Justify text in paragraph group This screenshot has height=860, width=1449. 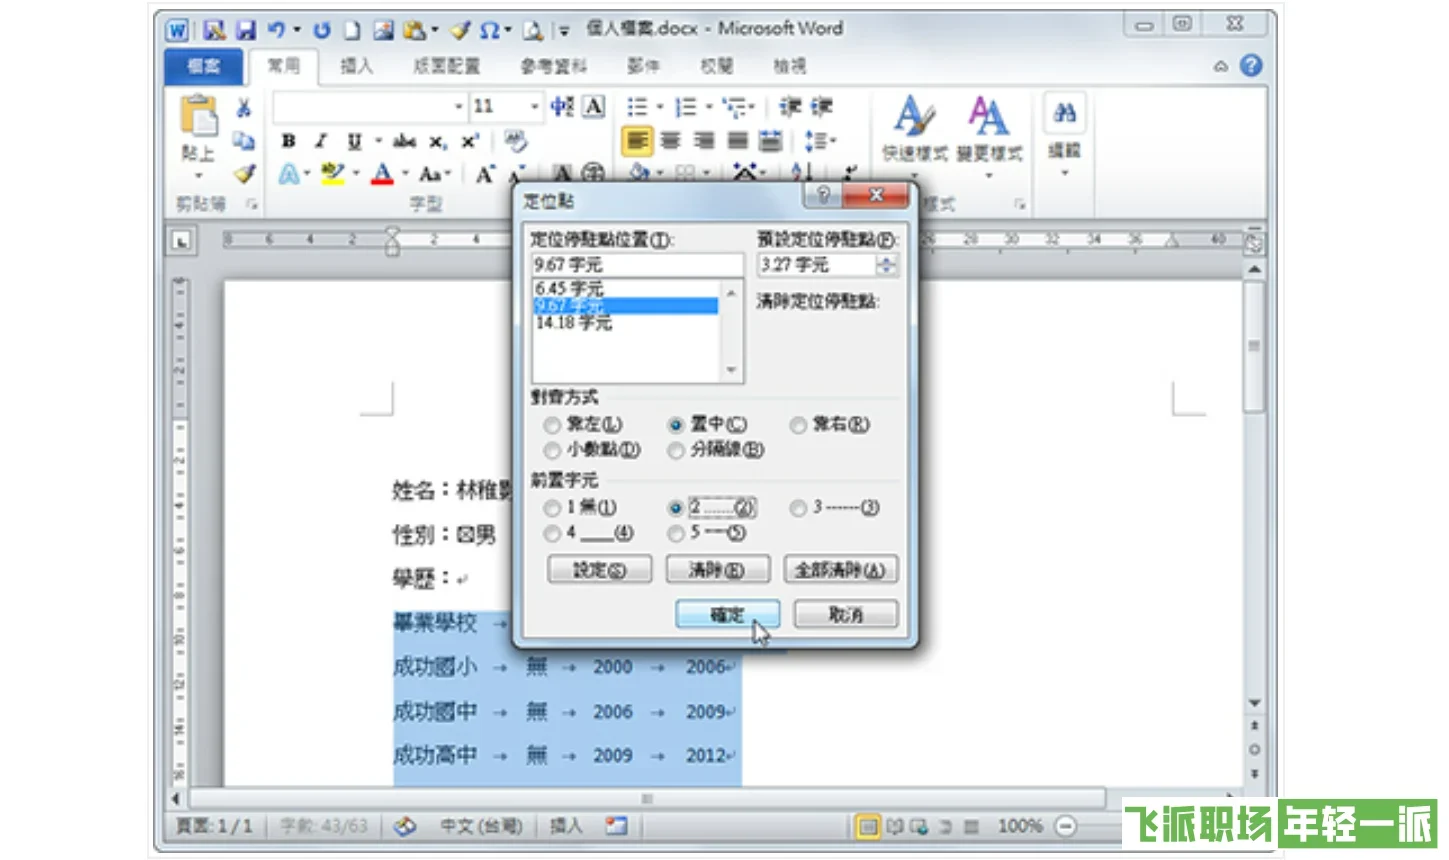737,141
